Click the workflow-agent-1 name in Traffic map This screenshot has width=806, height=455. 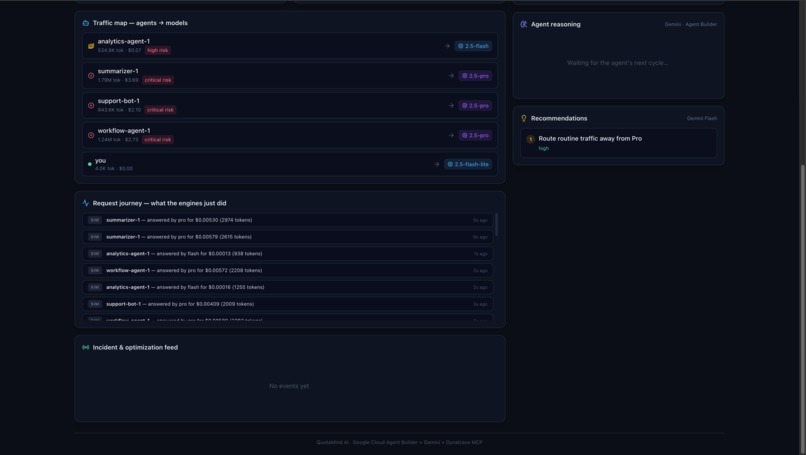click(x=124, y=131)
